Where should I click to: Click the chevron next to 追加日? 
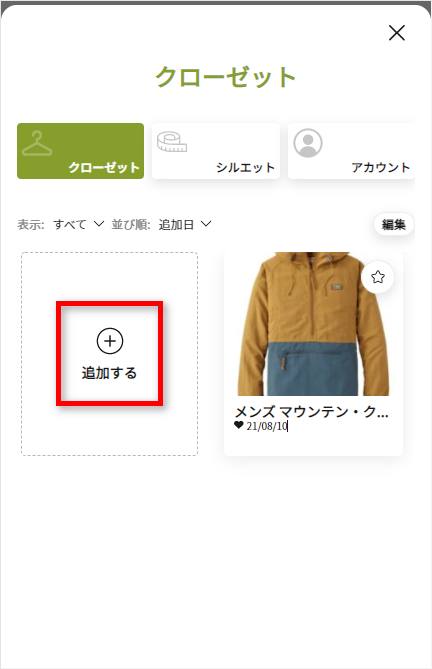click(206, 224)
